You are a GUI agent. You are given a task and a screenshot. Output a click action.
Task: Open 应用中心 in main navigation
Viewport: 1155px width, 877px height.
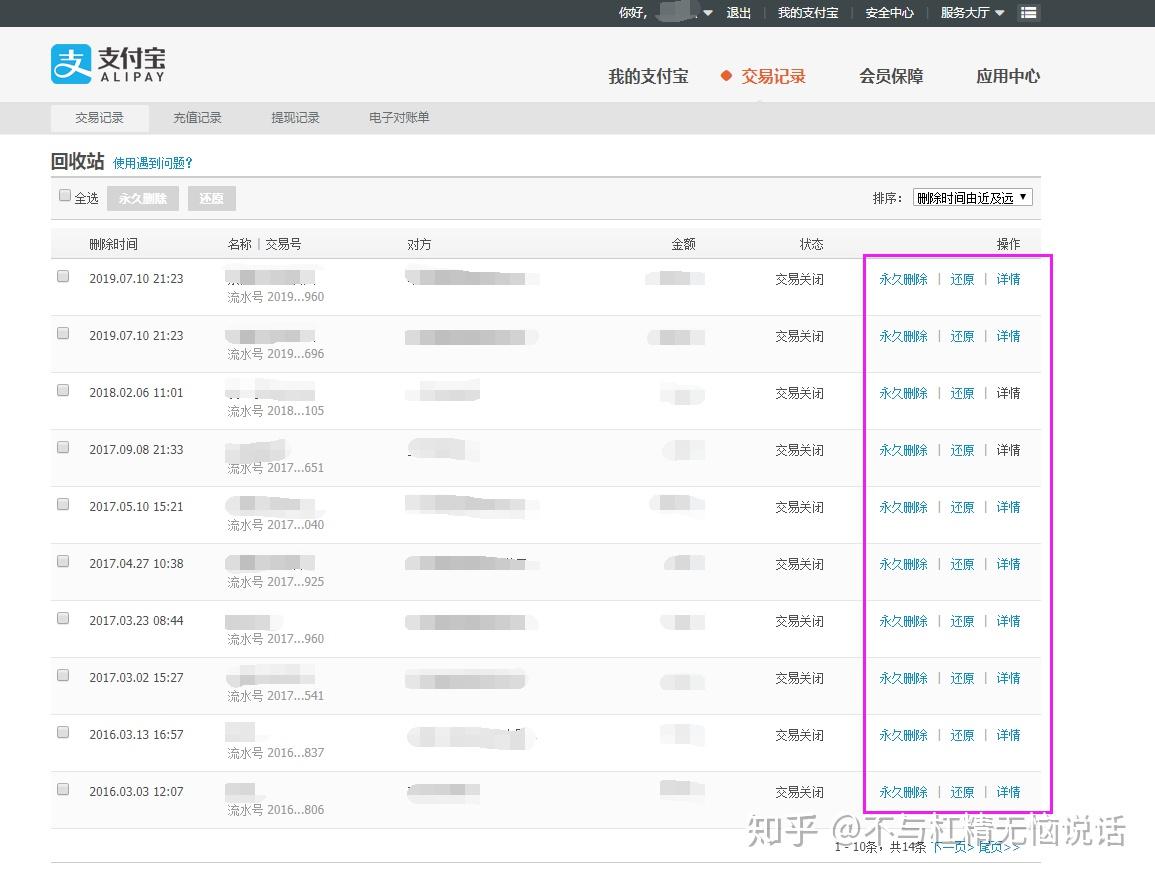1008,76
